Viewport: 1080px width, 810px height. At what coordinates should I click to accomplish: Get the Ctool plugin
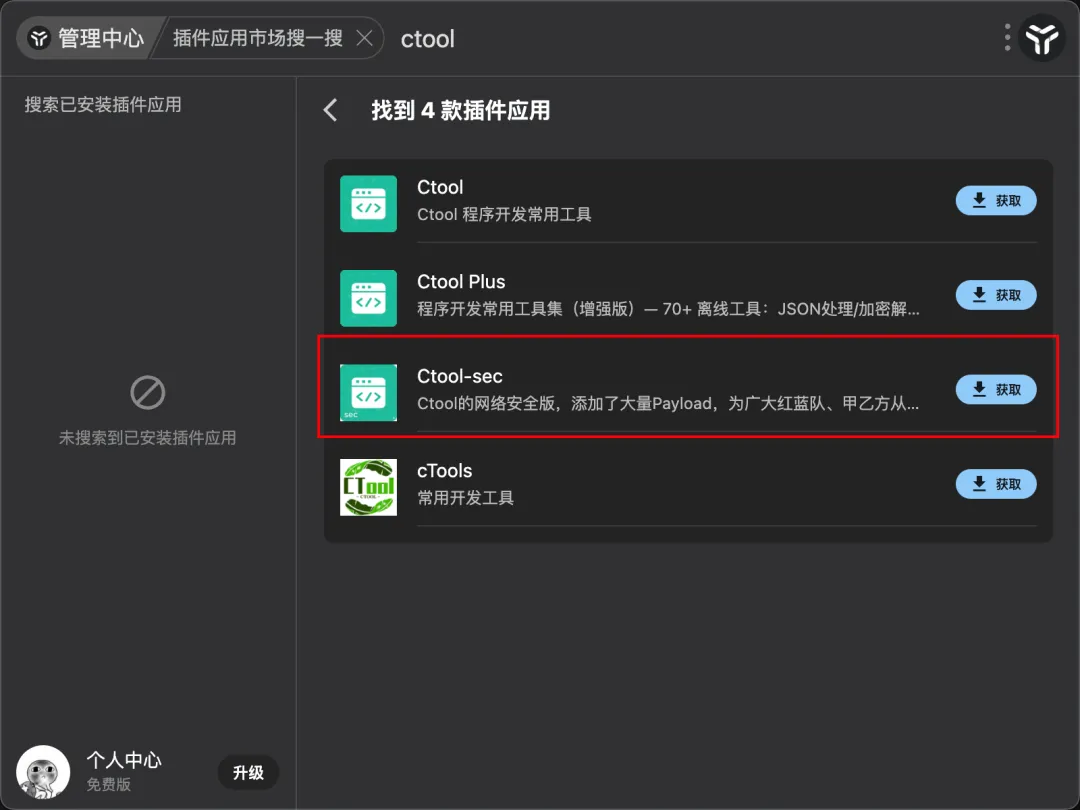(995, 200)
